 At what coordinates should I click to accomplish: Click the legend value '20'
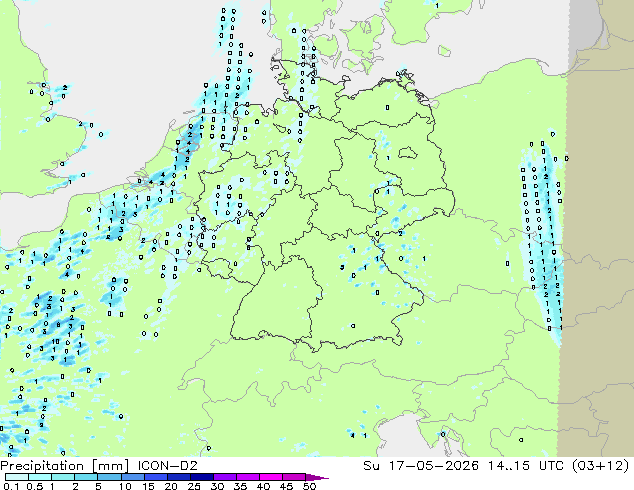coord(171,486)
